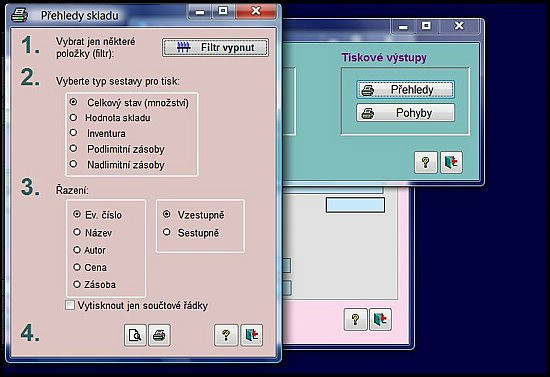This screenshot has height=377, width=550.
Task: Sort by Zásoba
Action: [x=77, y=284]
